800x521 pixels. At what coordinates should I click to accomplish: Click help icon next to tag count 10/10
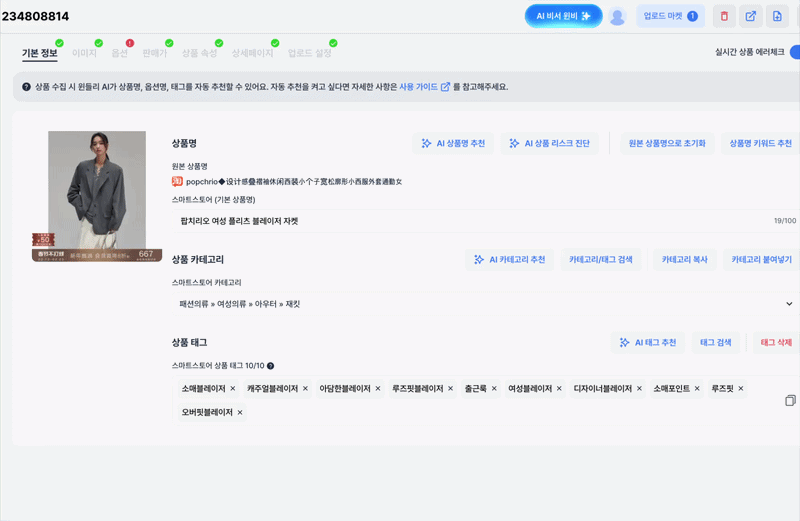(270, 366)
